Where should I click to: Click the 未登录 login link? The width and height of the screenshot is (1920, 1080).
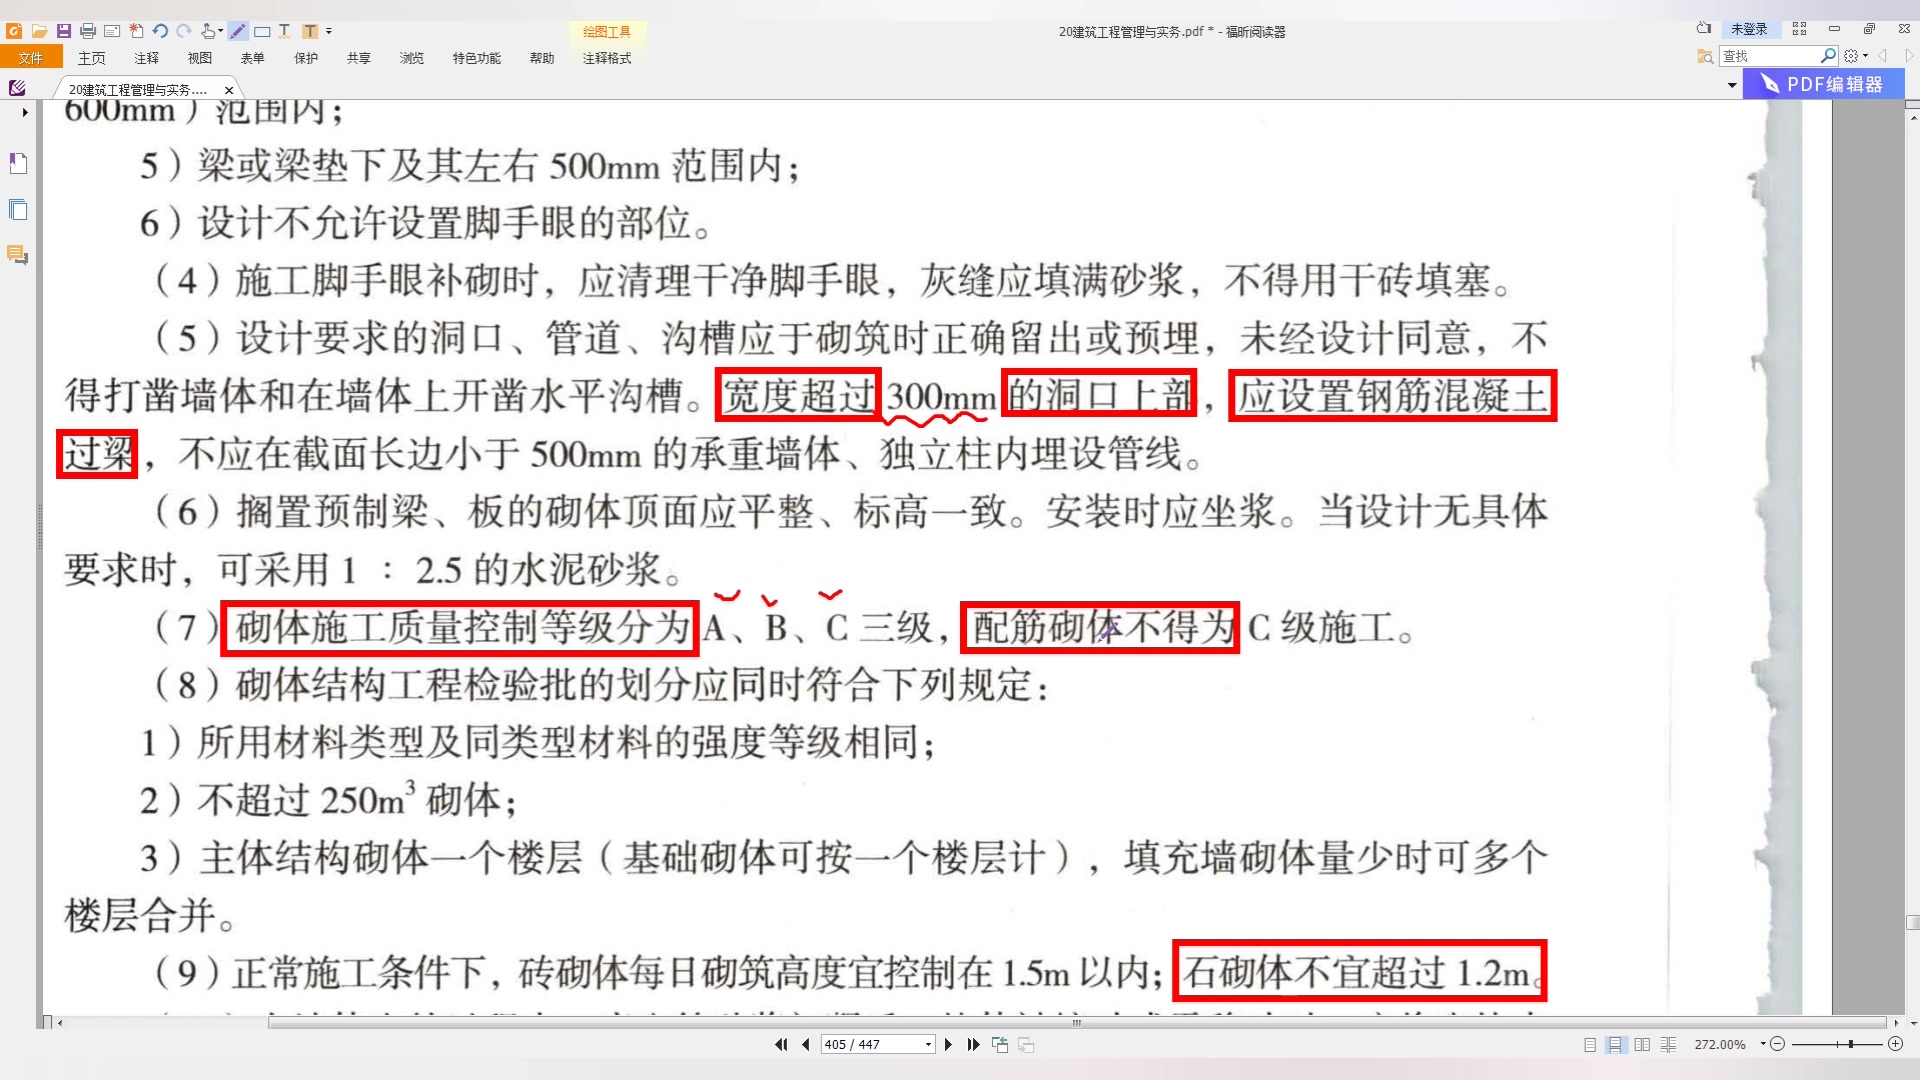[1749, 29]
